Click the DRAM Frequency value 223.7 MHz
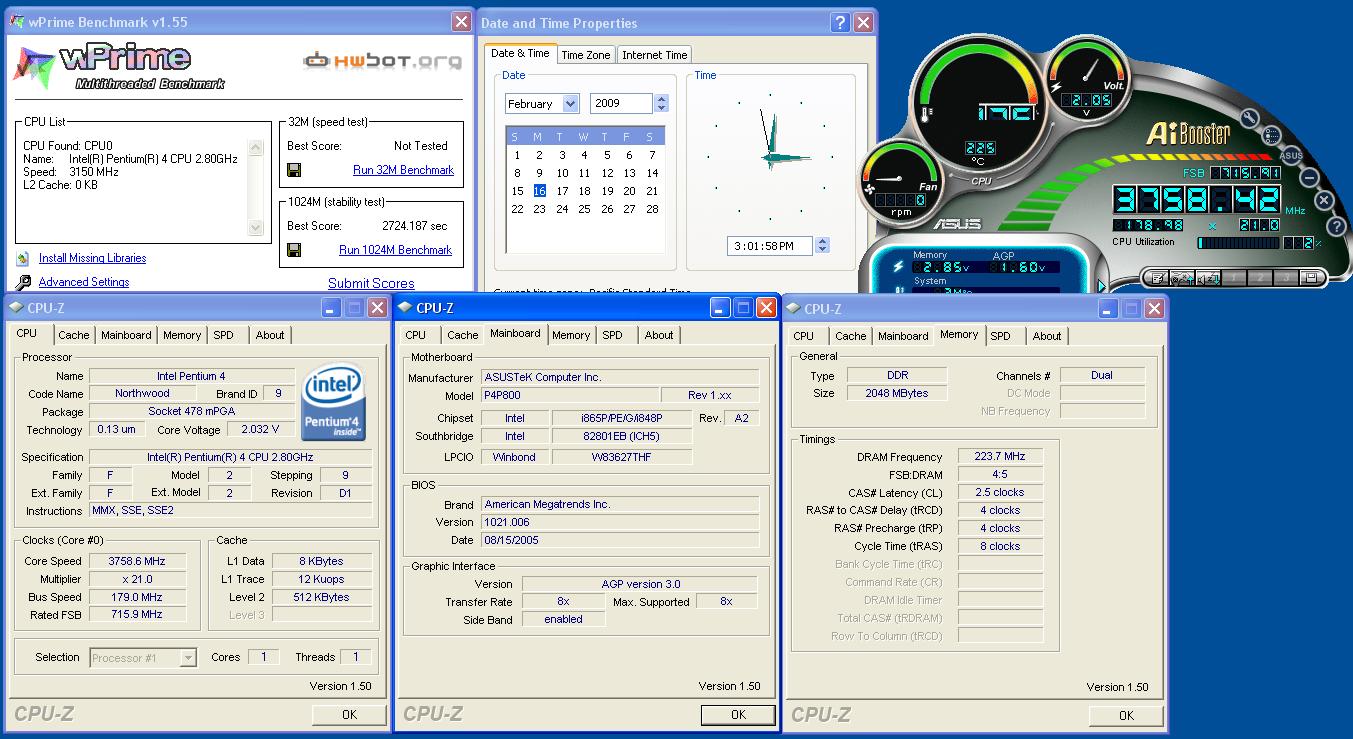 coord(1000,457)
